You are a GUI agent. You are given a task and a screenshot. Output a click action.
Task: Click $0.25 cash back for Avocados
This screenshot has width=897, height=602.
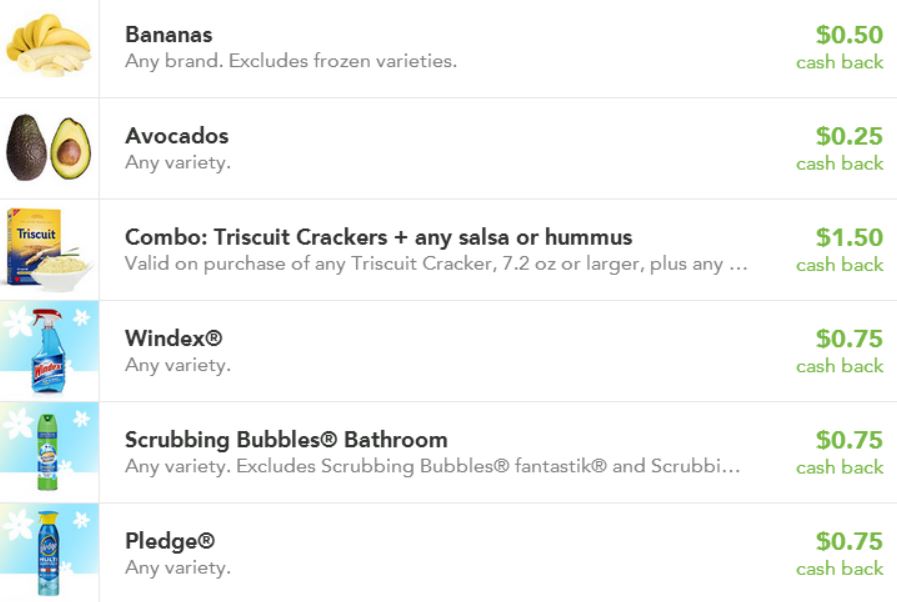(x=849, y=137)
